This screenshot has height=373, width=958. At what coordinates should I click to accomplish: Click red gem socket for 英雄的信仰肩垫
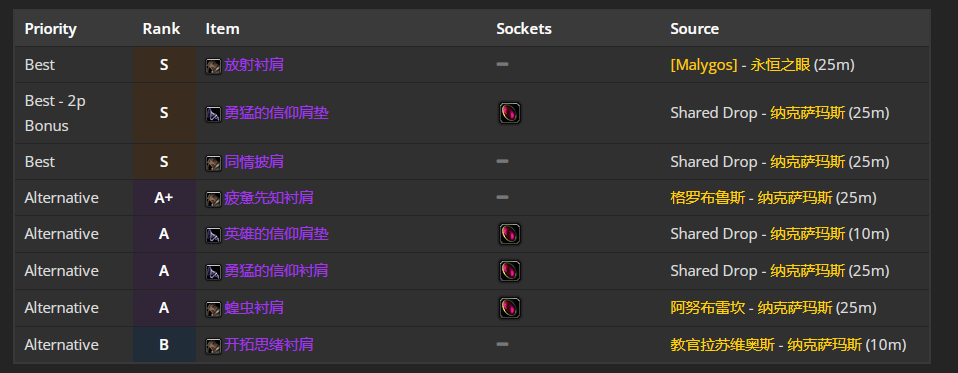(x=510, y=234)
